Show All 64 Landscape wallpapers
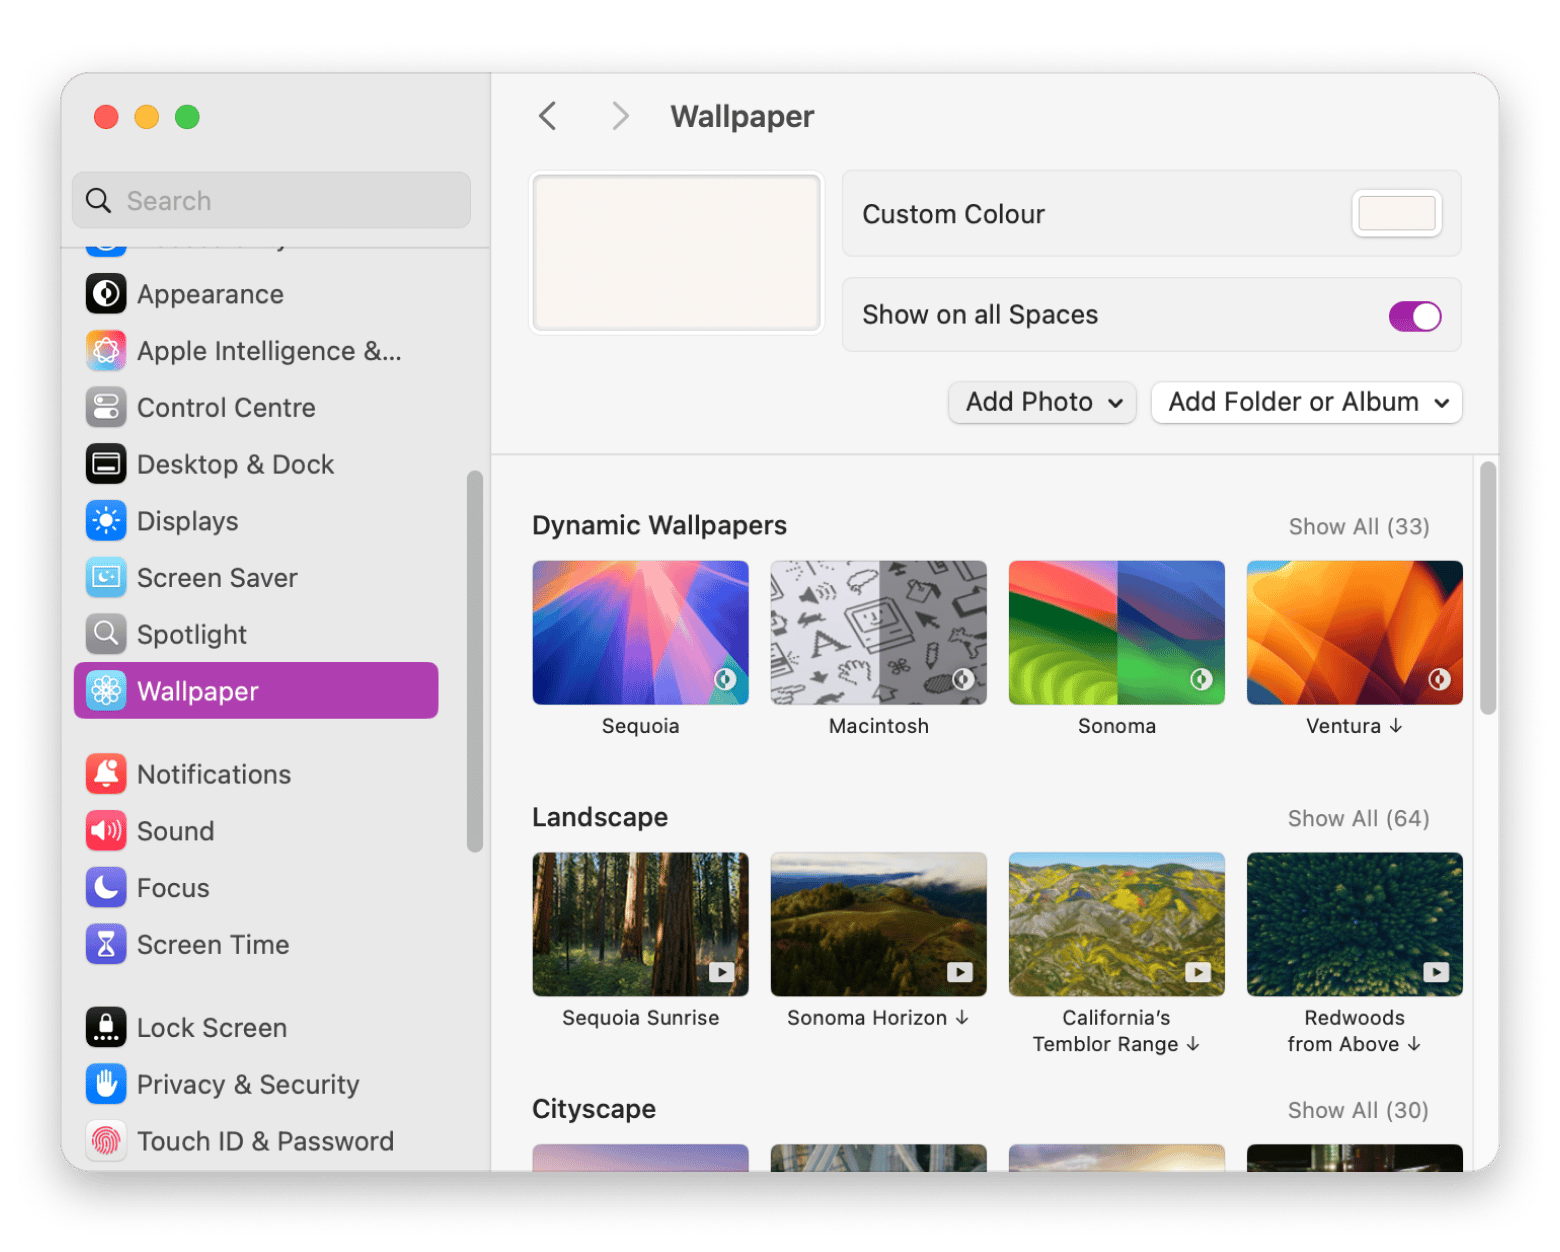This screenshot has height=1252, width=1560. (x=1359, y=819)
